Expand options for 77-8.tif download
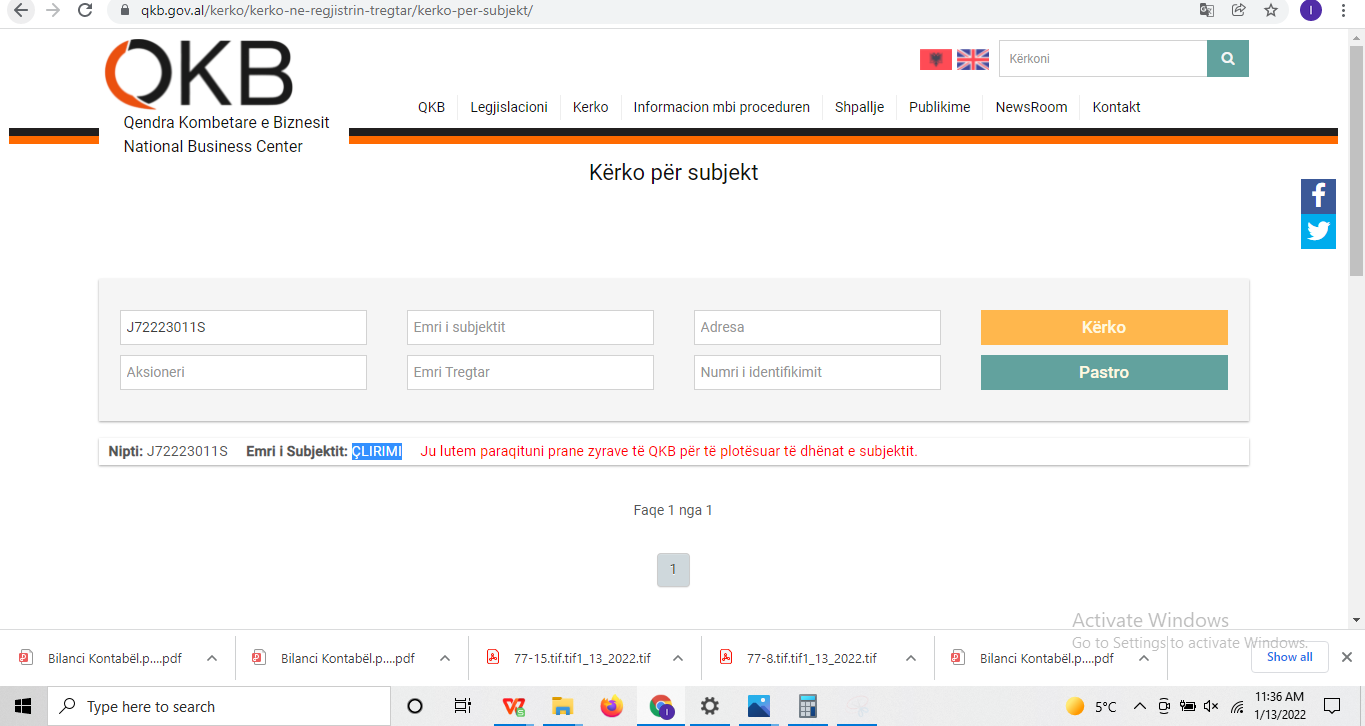The image size is (1365, 726). click(911, 658)
